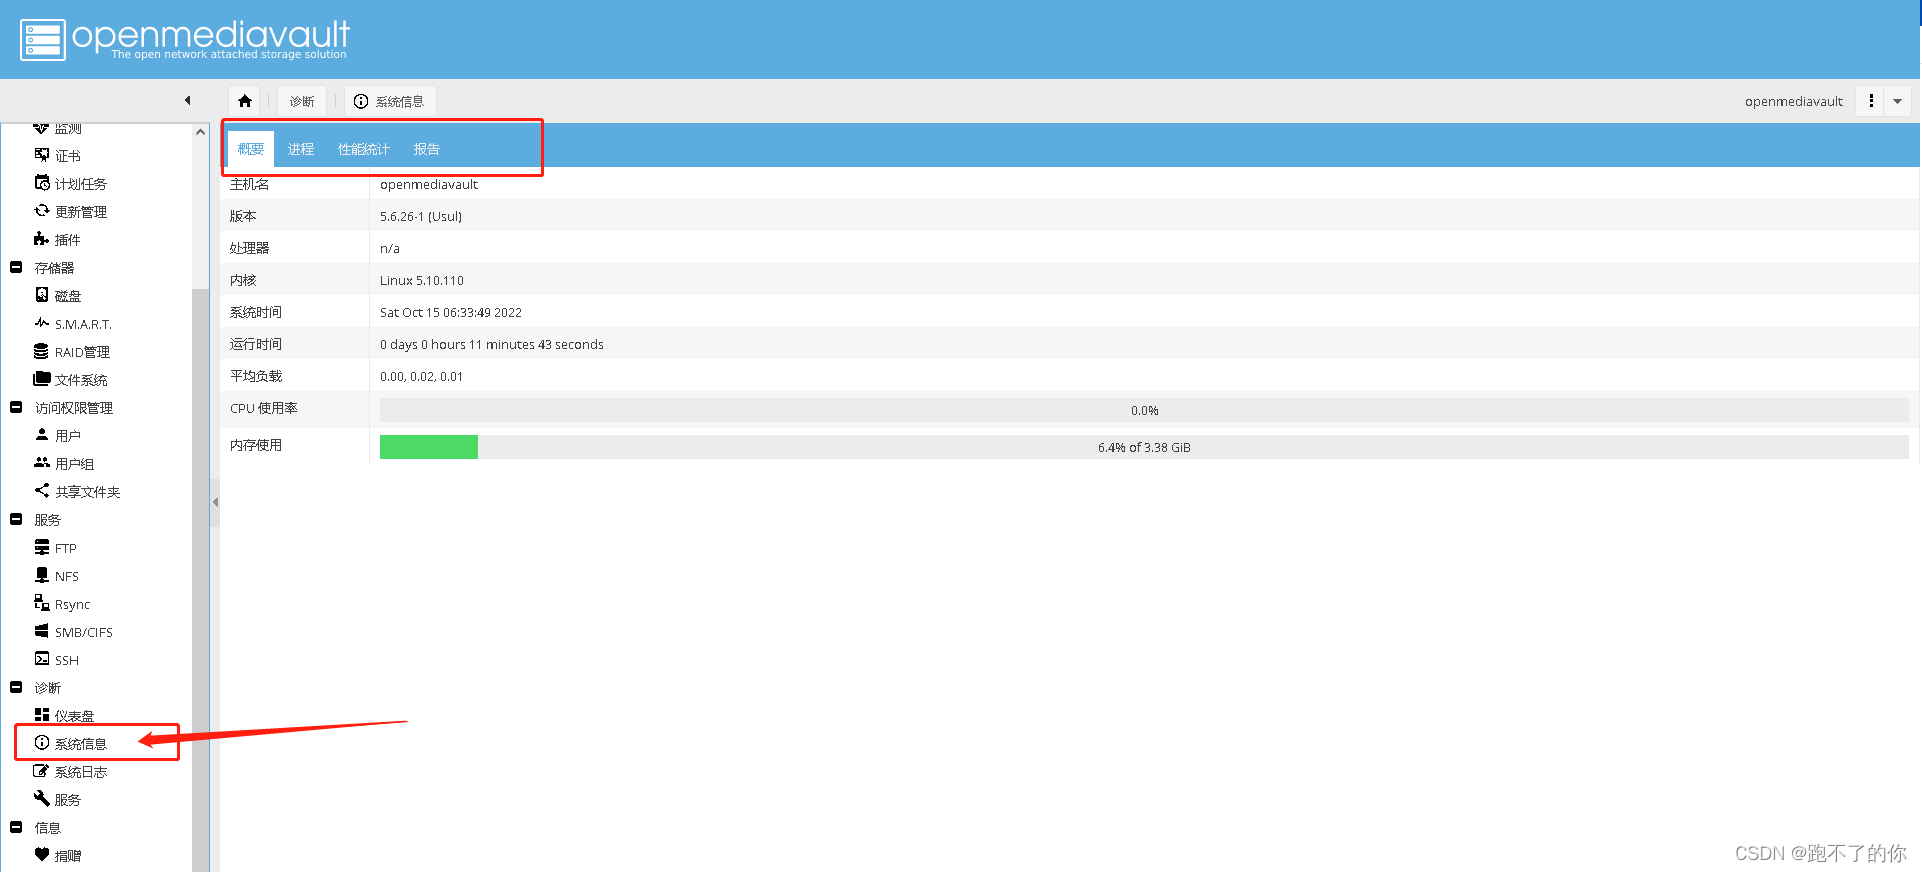Click the 内存使用 progress bar
Image resolution: width=1922 pixels, height=872 pixels.
tap(1144, 447)
